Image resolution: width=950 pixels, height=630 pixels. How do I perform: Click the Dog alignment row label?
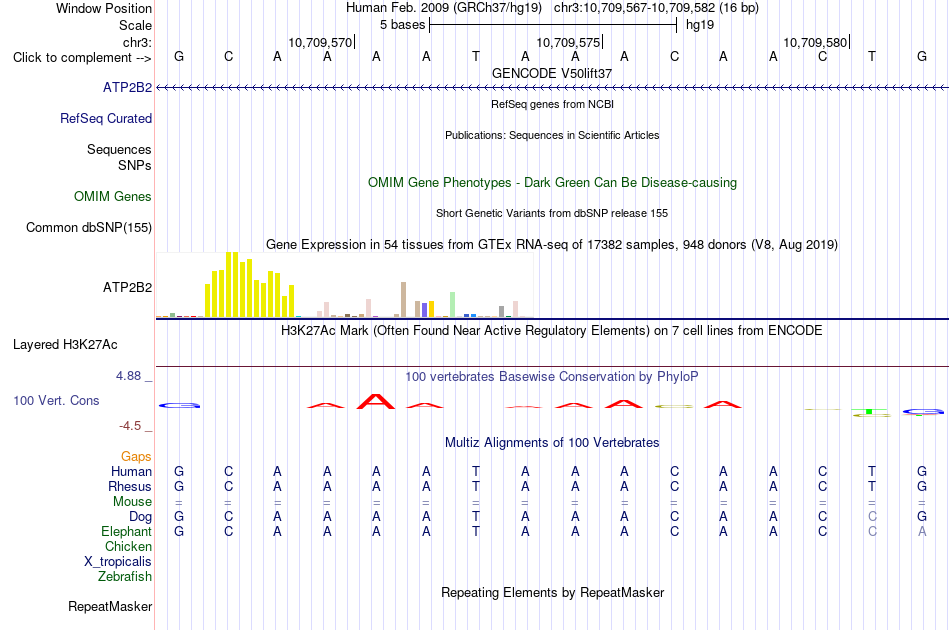point(141,517)
